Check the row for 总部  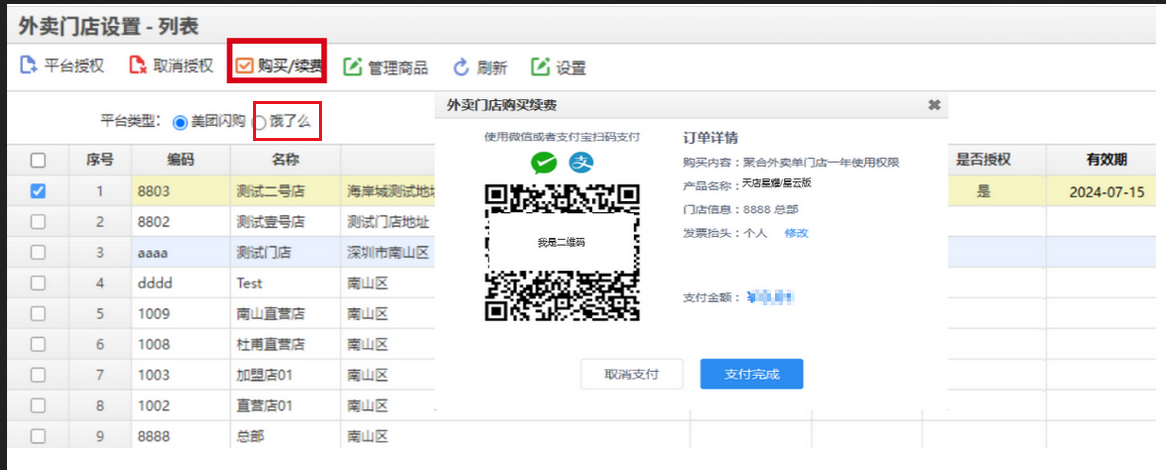[38, 436]
